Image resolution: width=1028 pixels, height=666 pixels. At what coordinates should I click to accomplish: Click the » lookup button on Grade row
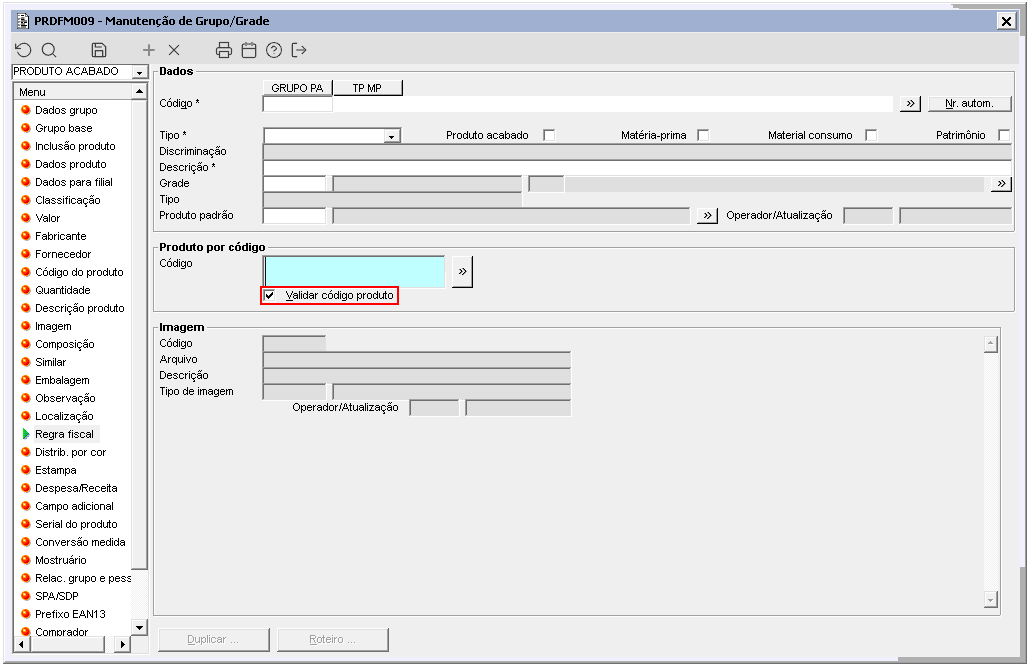click(1001, 184)
